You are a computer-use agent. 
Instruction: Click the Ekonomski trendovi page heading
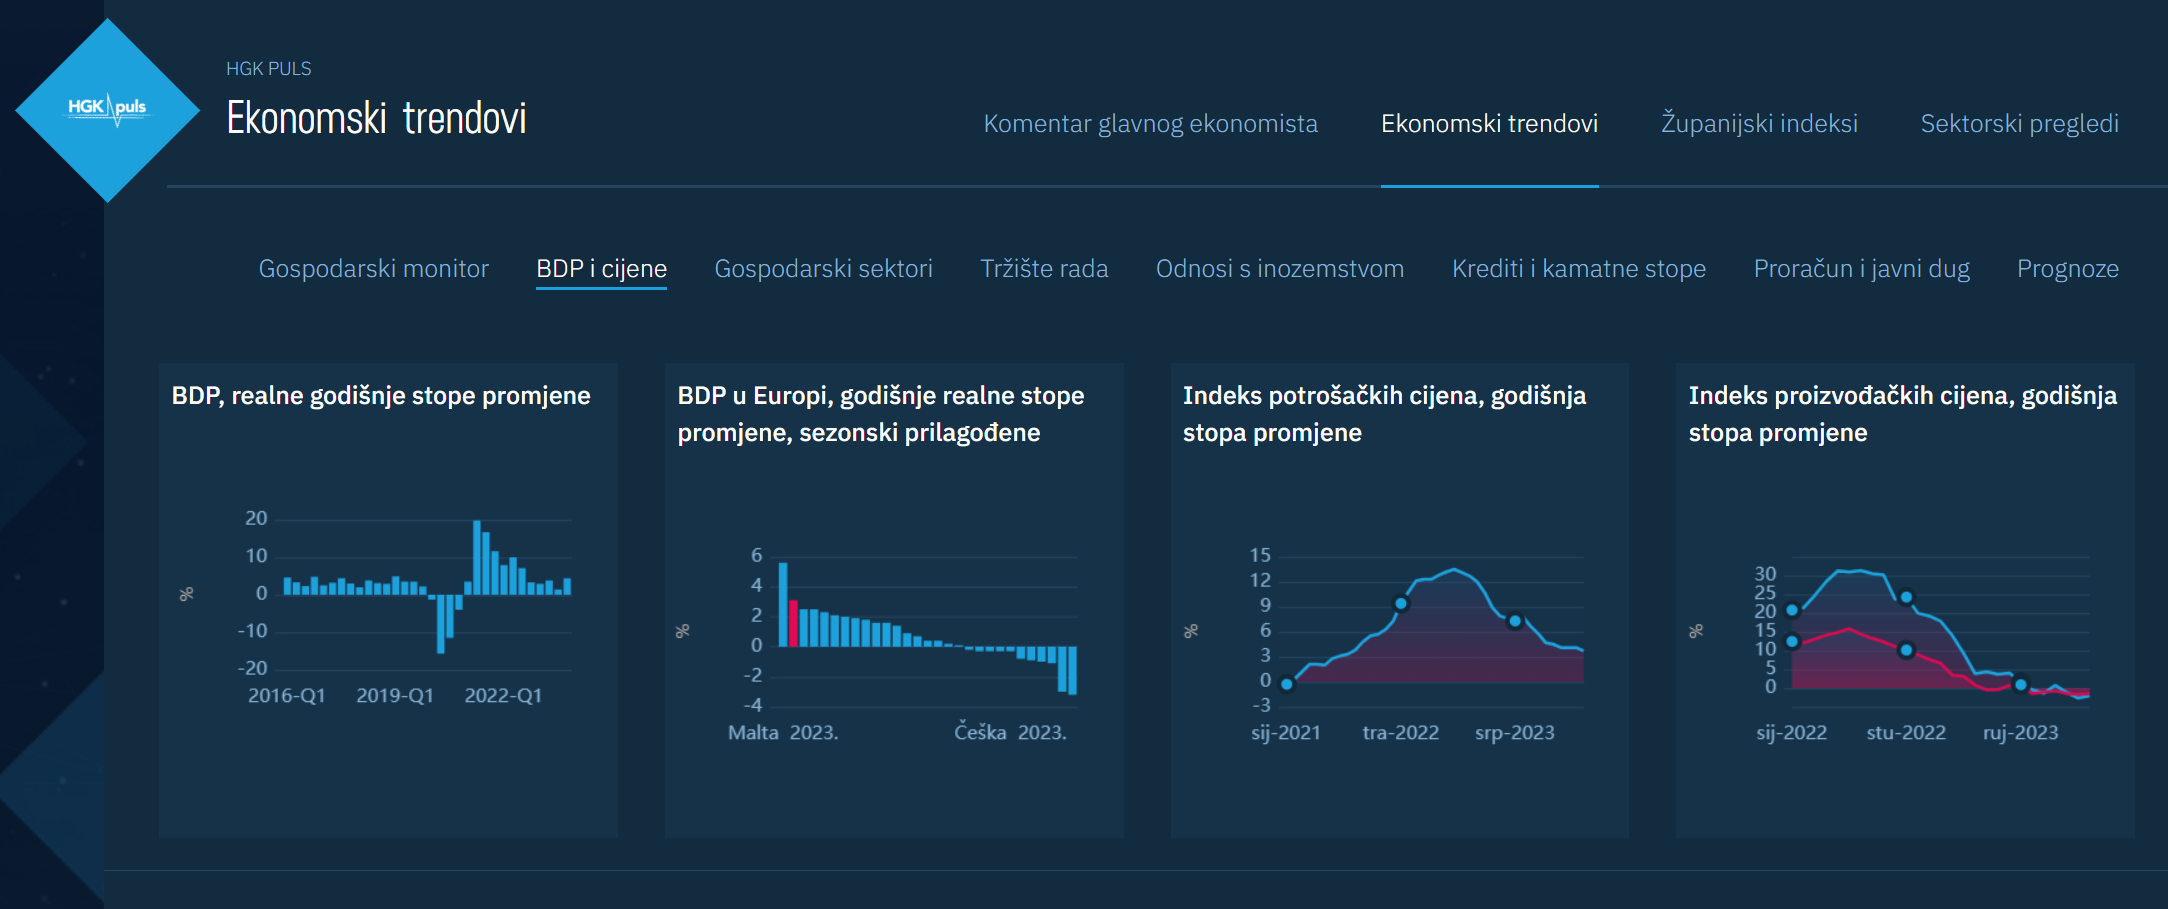click(376, 119)
